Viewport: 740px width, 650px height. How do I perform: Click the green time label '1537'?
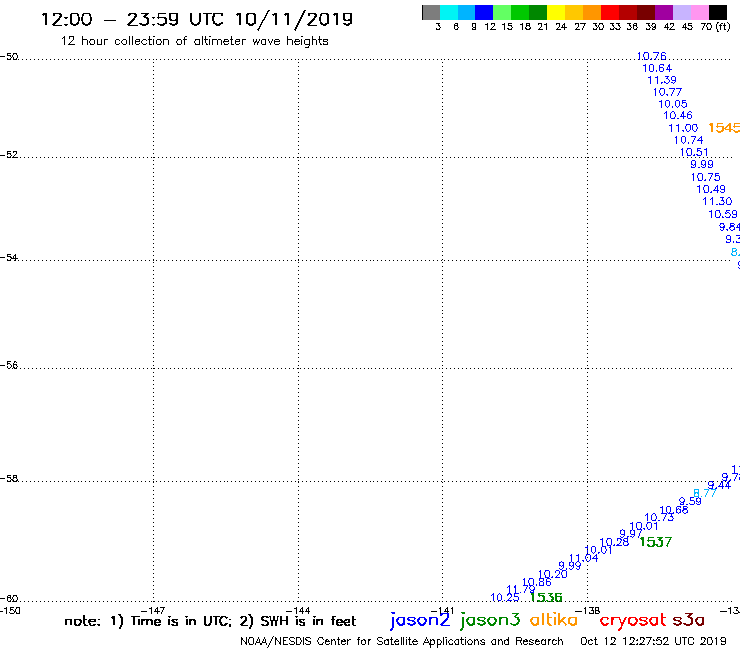coord(656,542)
